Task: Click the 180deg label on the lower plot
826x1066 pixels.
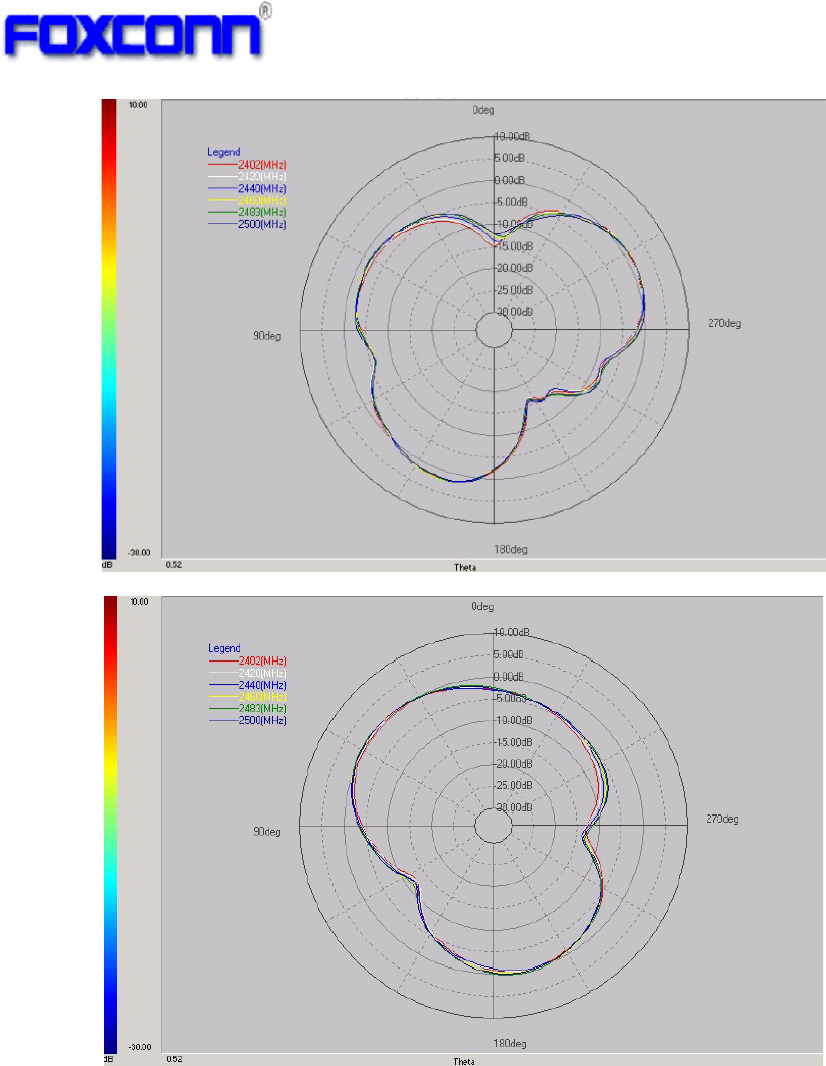Action: (510, 1044)
